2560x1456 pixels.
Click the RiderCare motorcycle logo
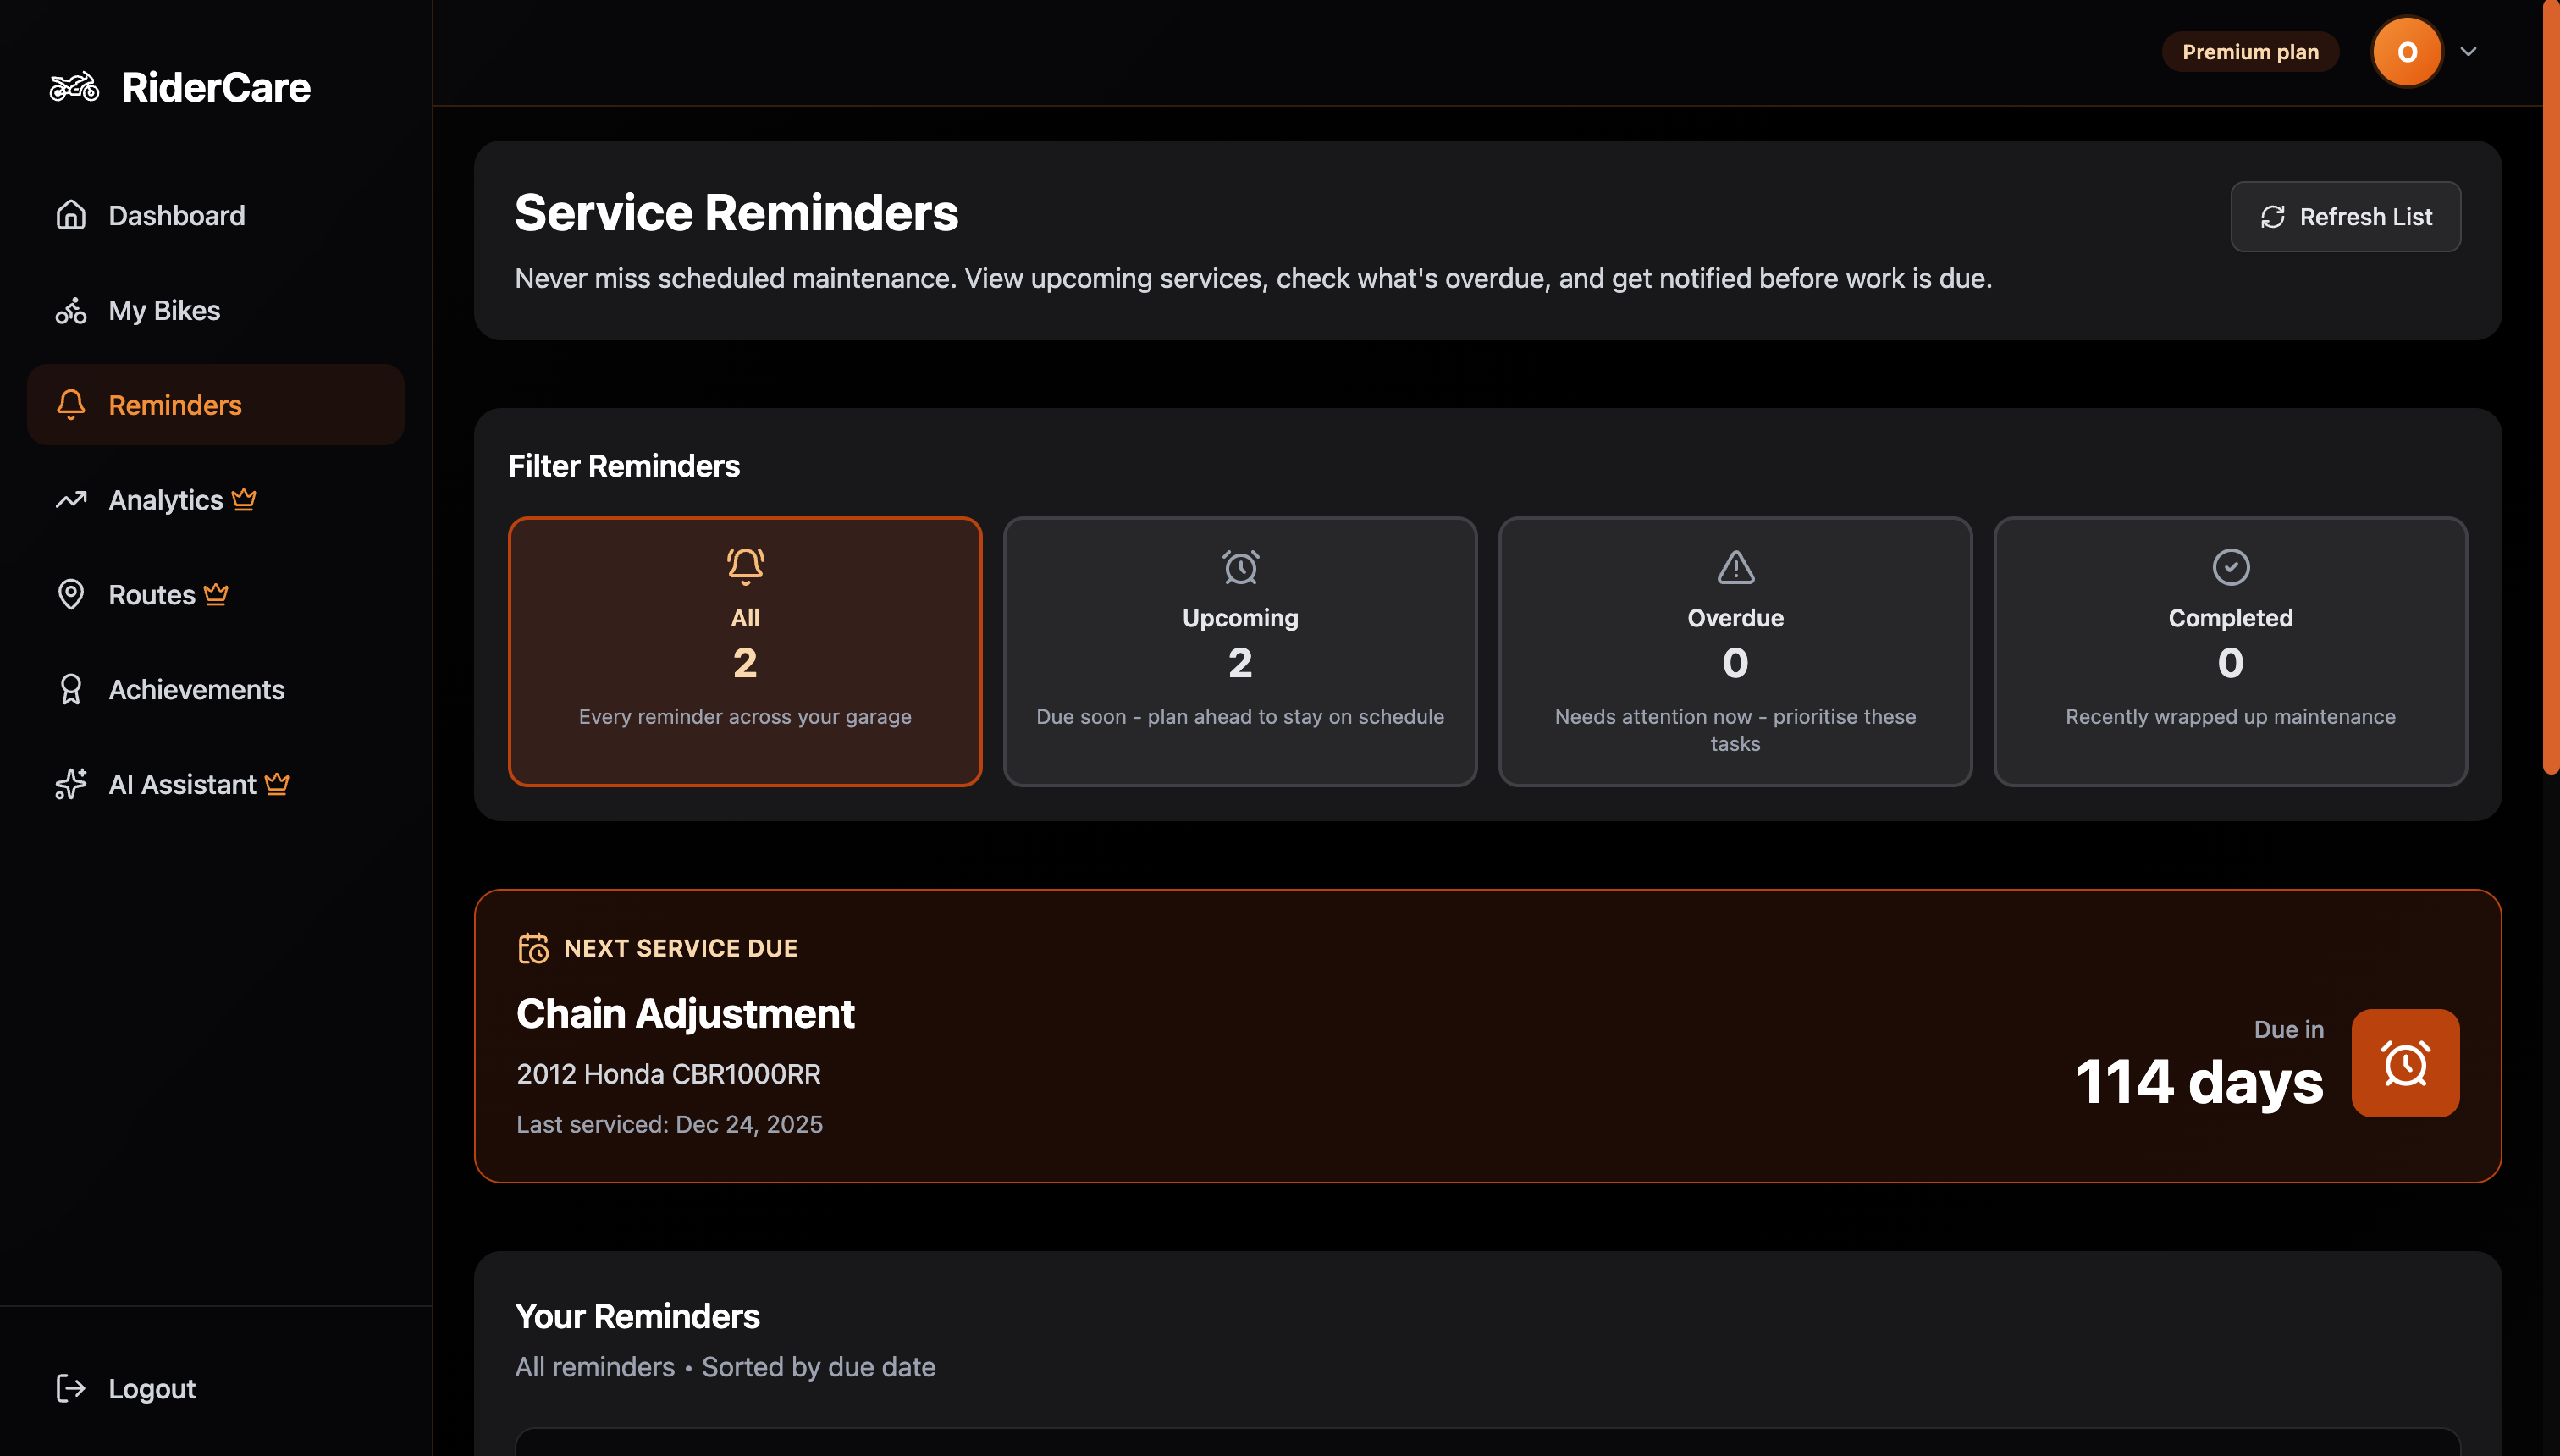point(74,86)
